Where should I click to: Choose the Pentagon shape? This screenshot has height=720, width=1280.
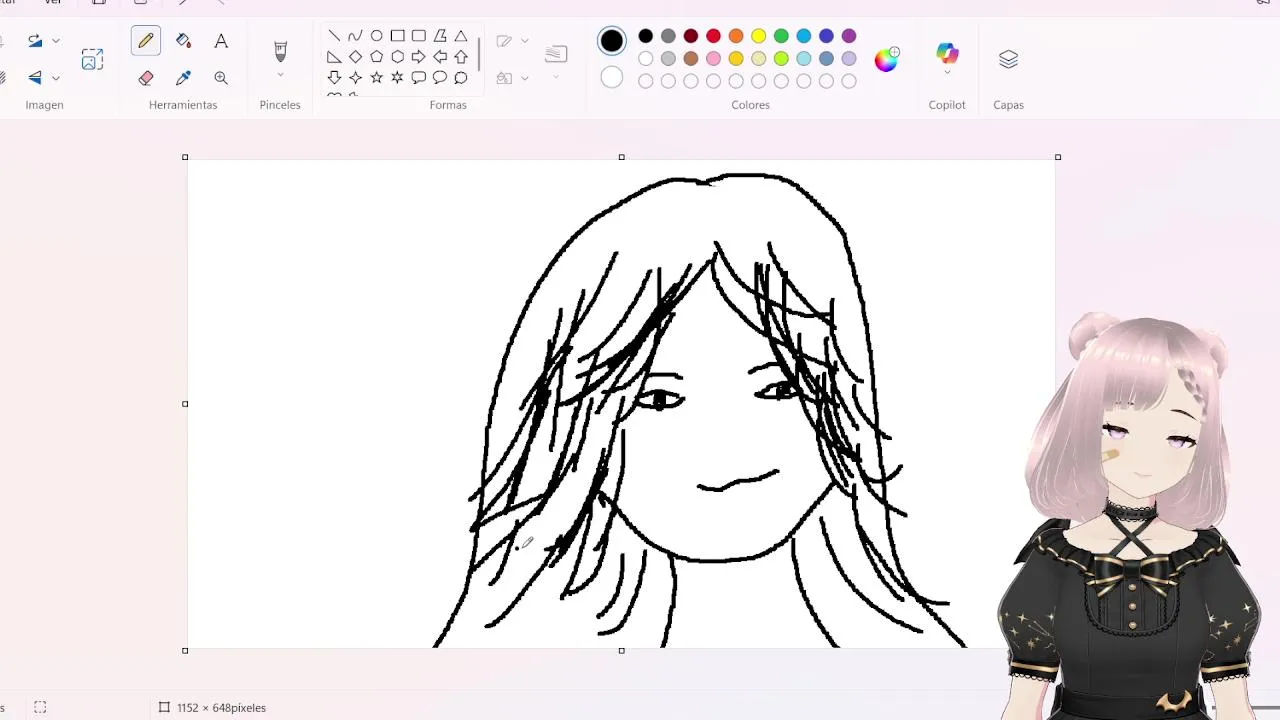376,57
